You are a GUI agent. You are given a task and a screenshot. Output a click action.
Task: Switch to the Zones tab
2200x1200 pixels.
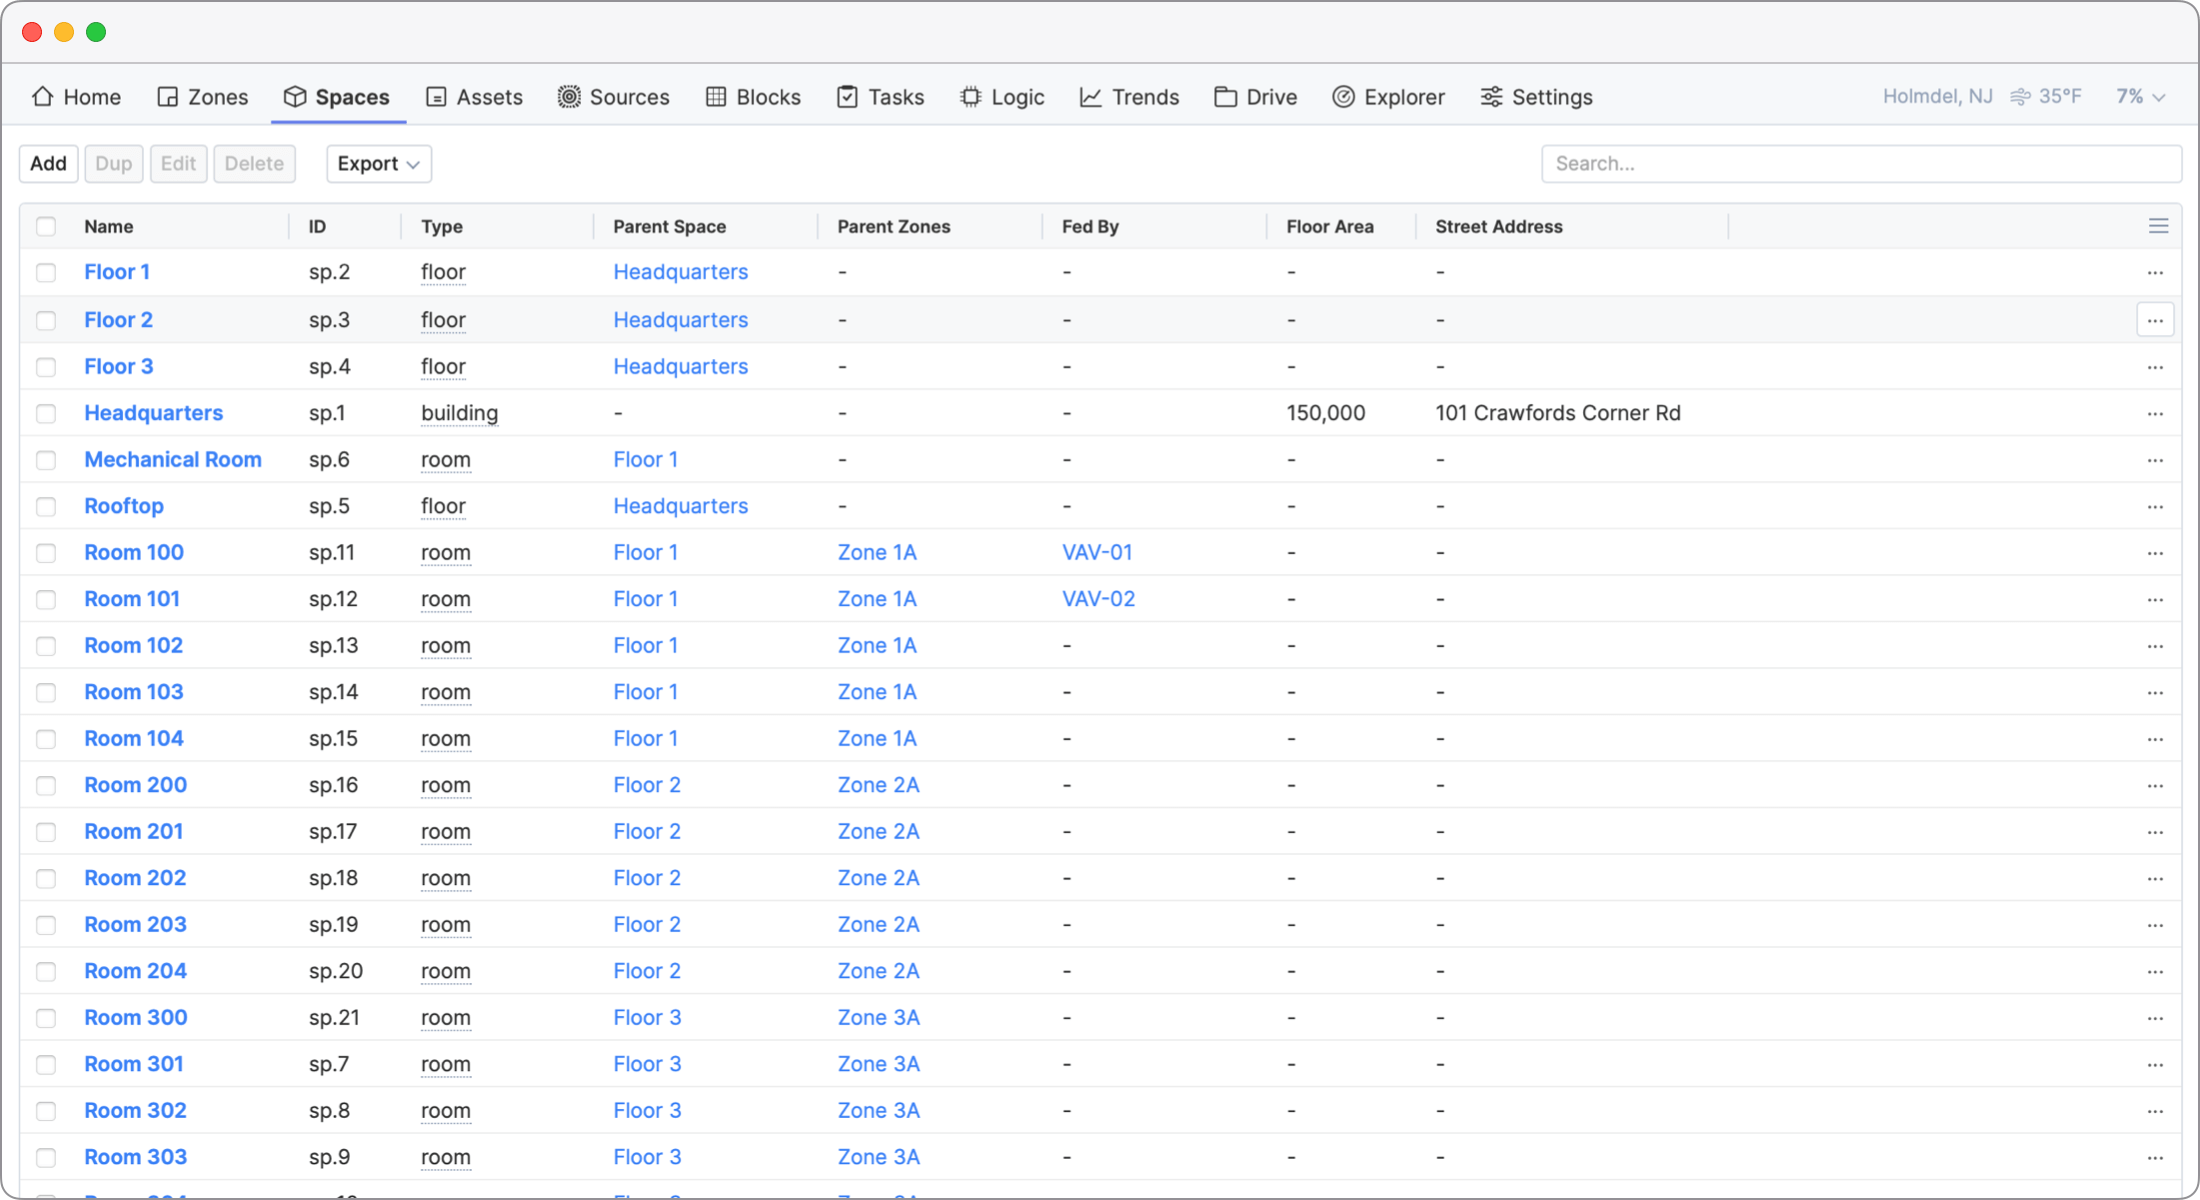click(x=203, y=97)
